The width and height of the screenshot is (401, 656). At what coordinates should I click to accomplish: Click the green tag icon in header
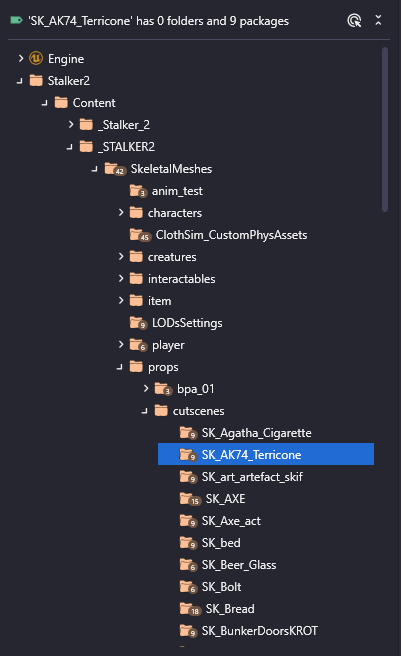pyautogui.click(x=16, y=20)
